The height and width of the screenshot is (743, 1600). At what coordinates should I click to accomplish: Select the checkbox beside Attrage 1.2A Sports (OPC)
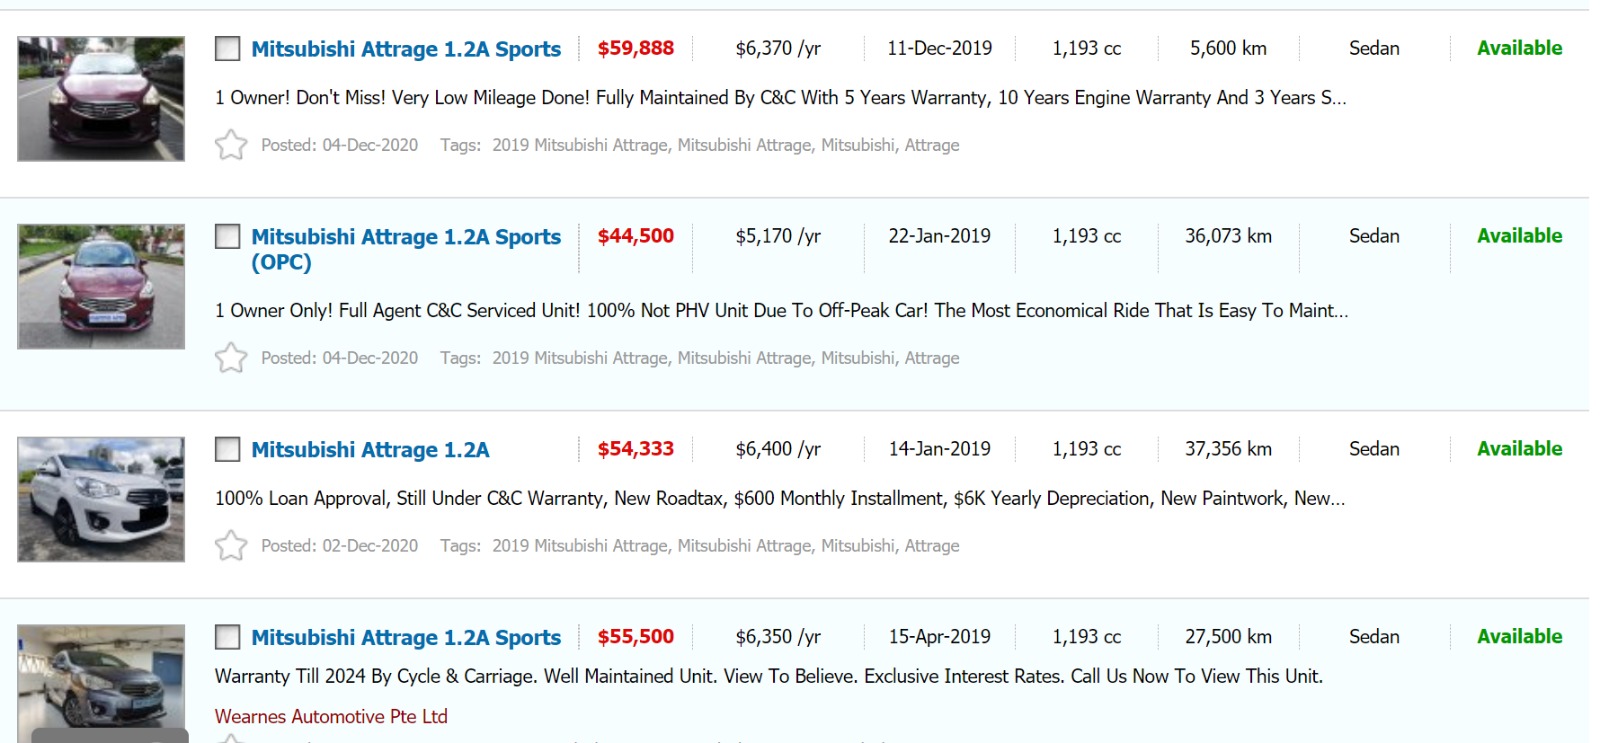tap(228, 237)
